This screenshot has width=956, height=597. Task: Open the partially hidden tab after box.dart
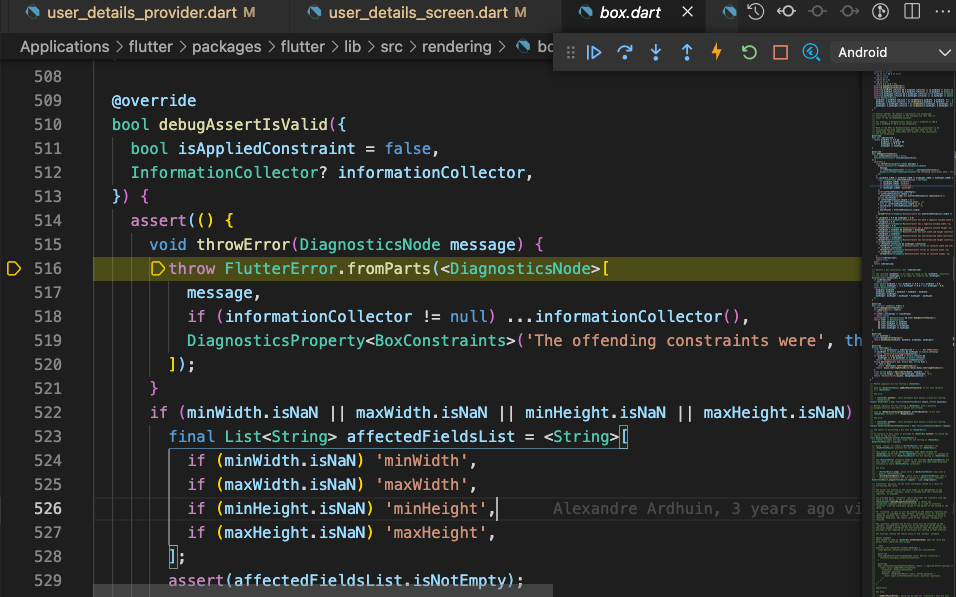pos(729,12)
